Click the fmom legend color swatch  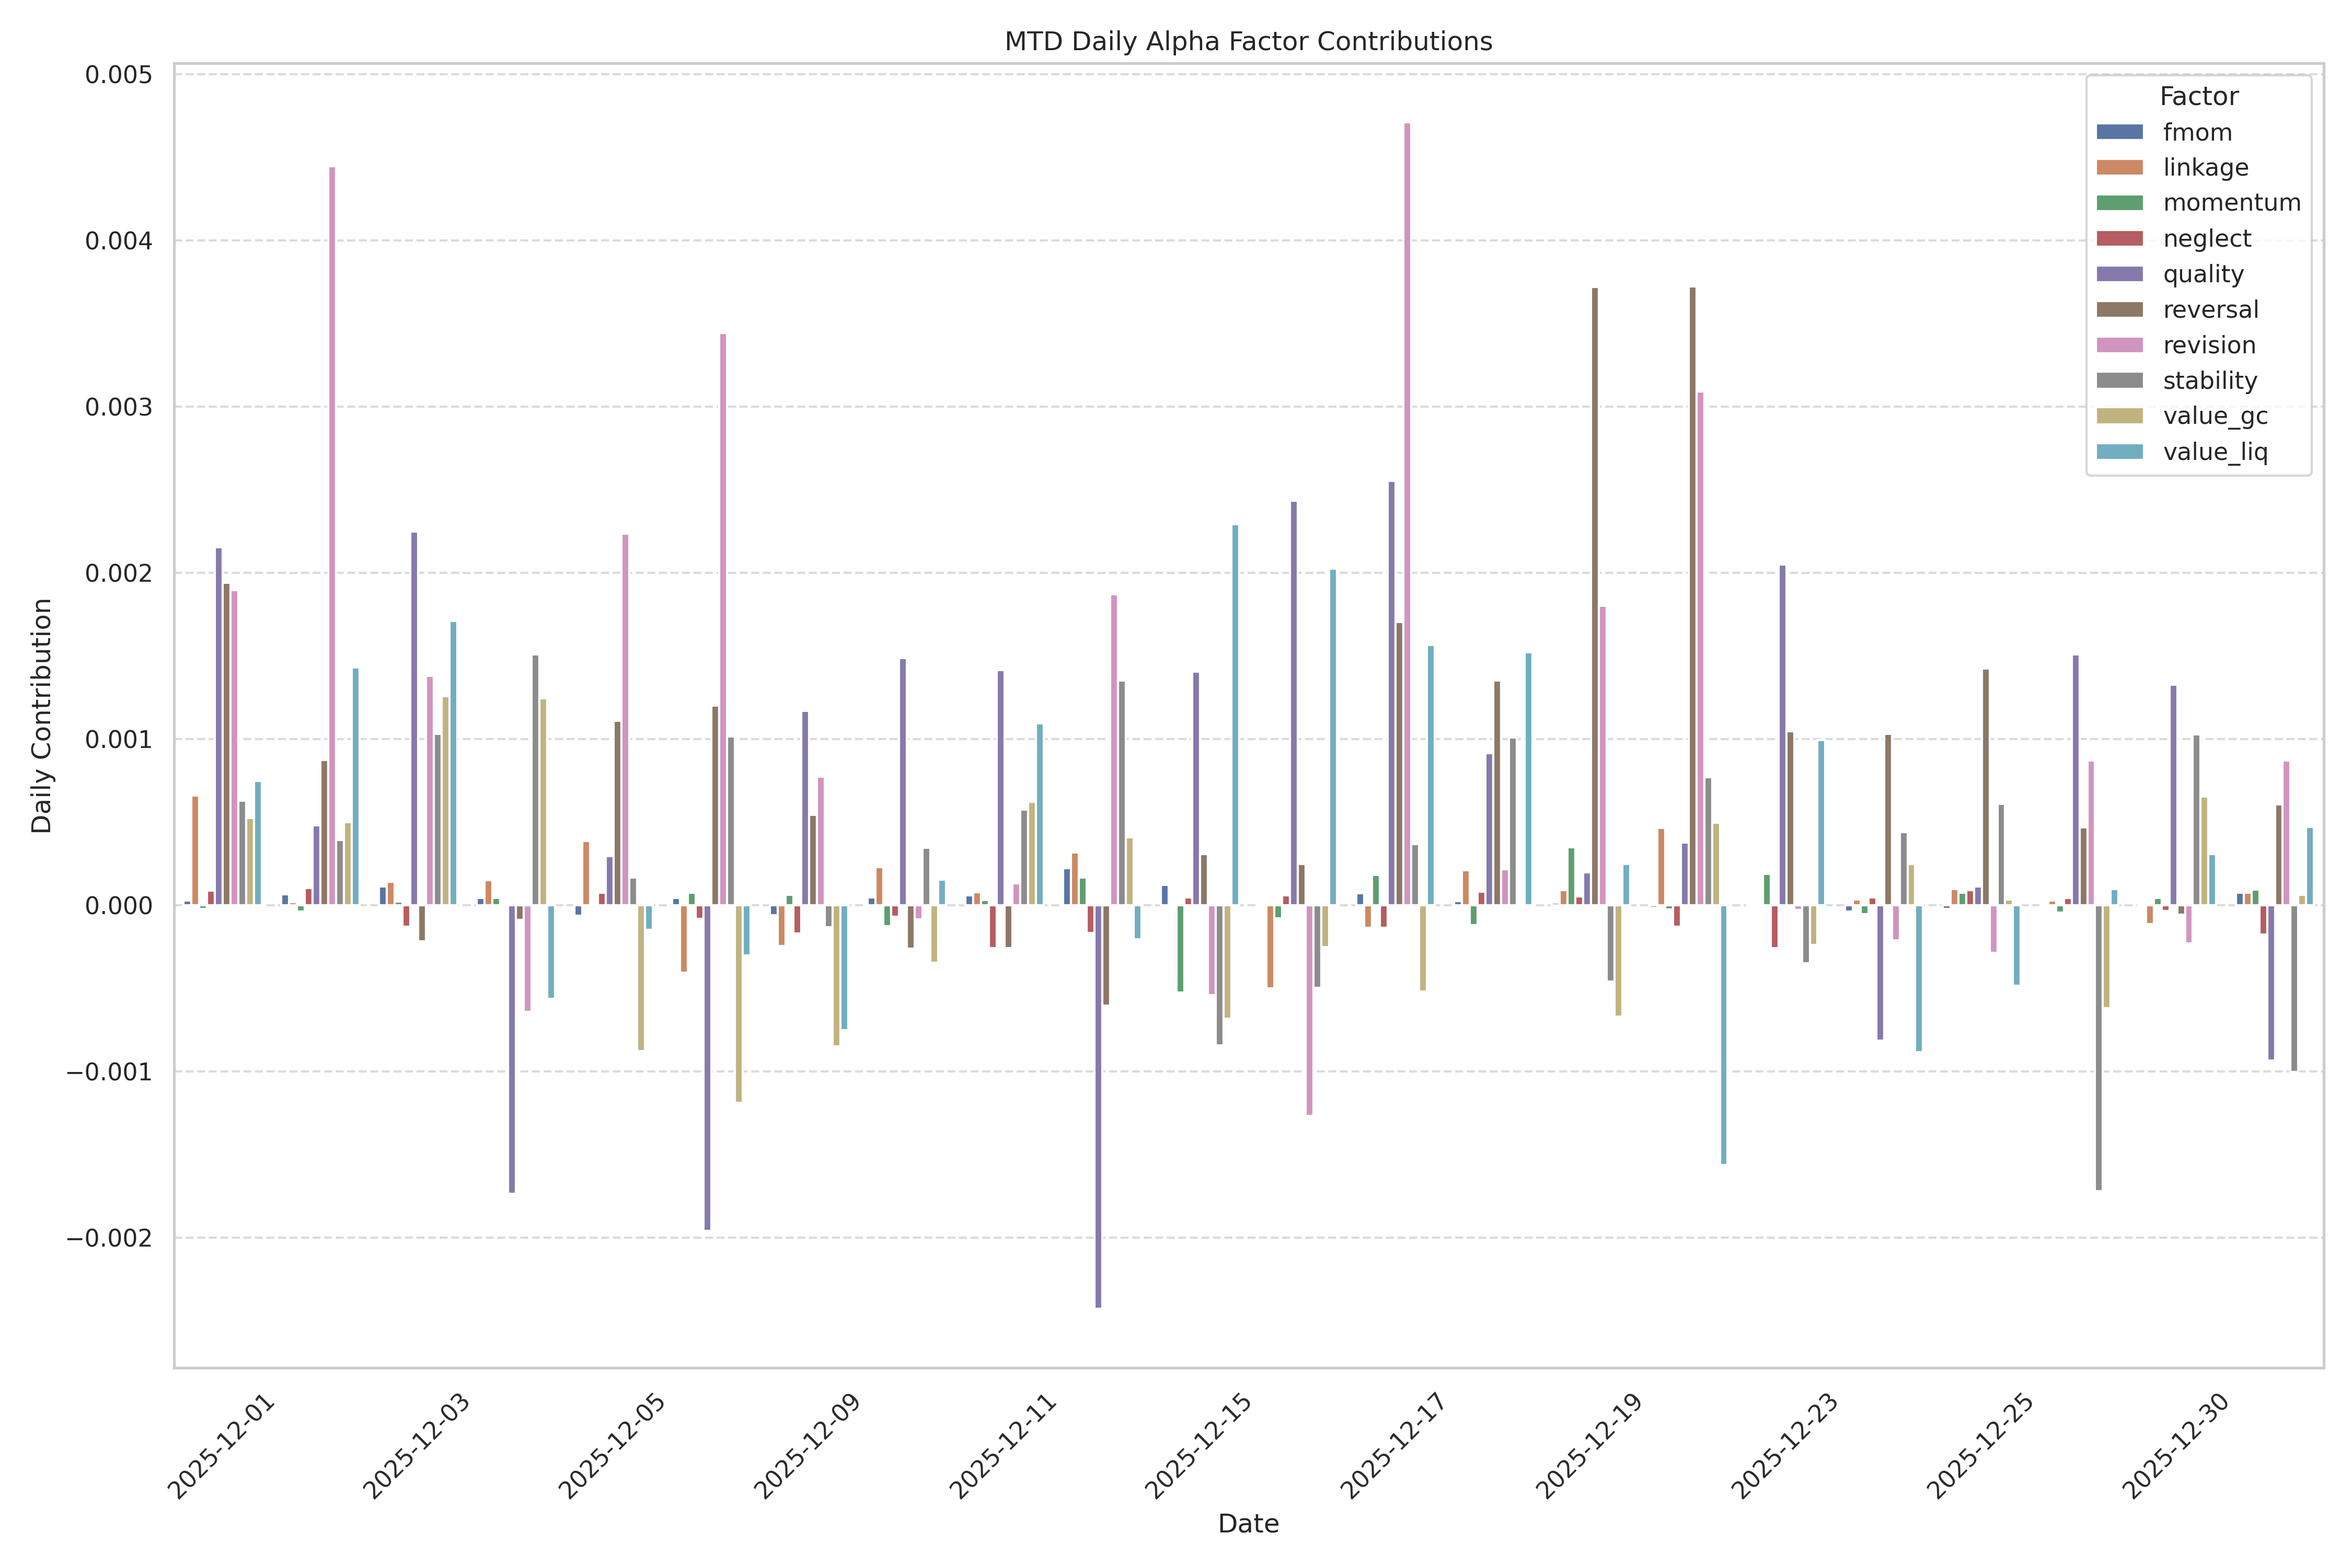[2119, 132]
